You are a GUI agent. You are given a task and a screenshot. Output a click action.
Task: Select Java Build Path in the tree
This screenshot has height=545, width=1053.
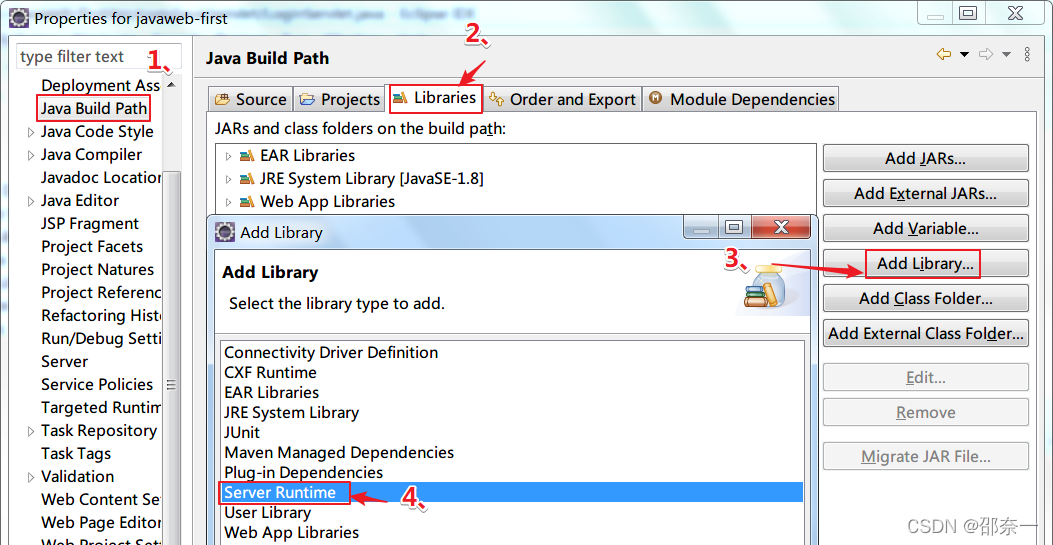[93, 108]
